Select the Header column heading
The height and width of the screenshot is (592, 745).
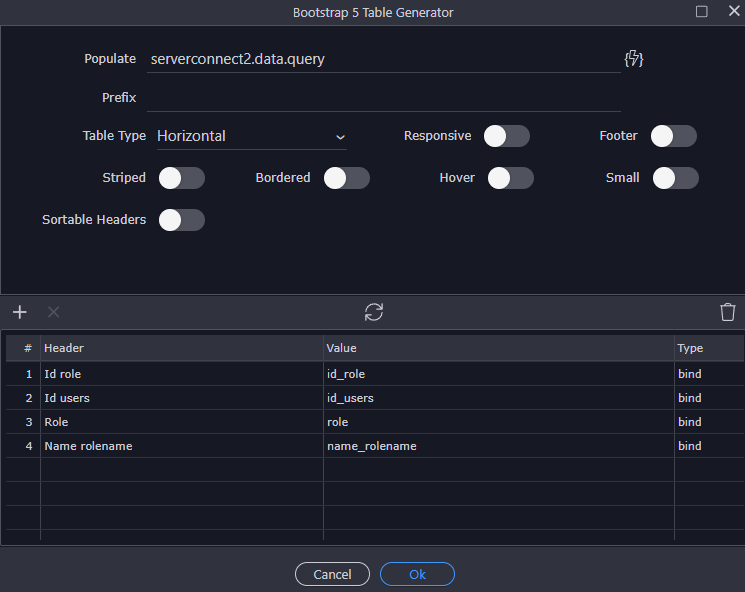point(181,348)
